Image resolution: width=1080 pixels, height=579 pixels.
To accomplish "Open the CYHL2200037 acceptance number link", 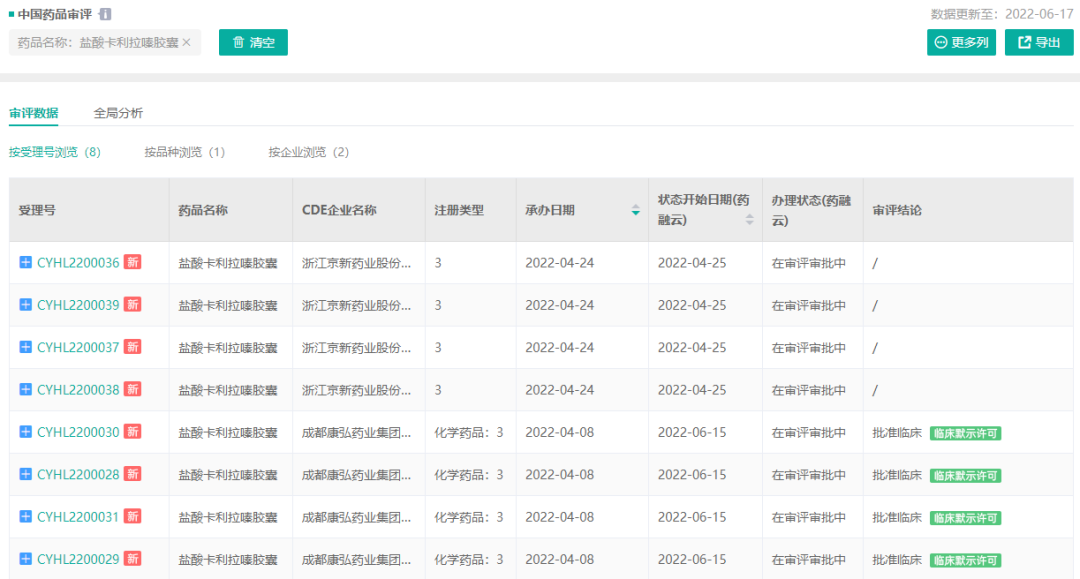I will point(78,347).
